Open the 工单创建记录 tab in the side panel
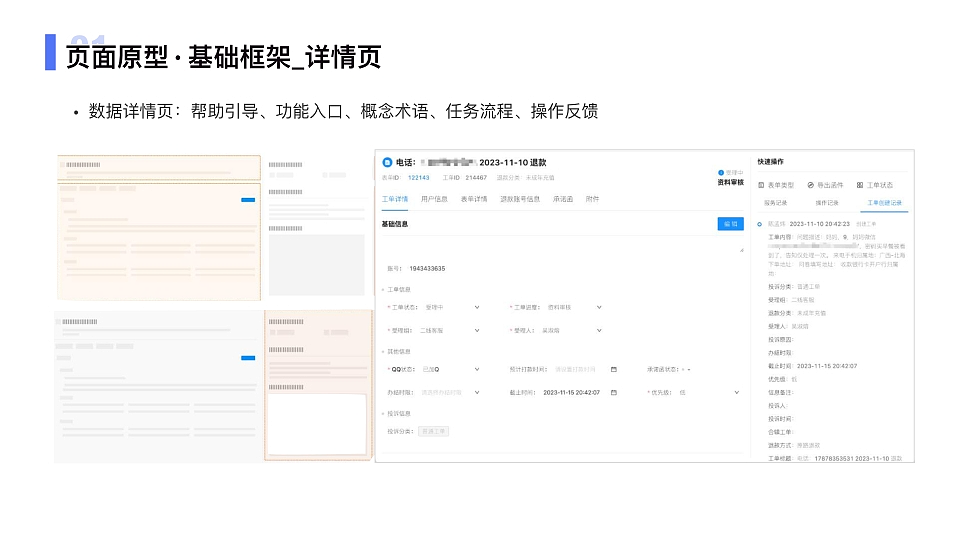The image size is (960, 540). pyautogui.click(x=885, y=203)
